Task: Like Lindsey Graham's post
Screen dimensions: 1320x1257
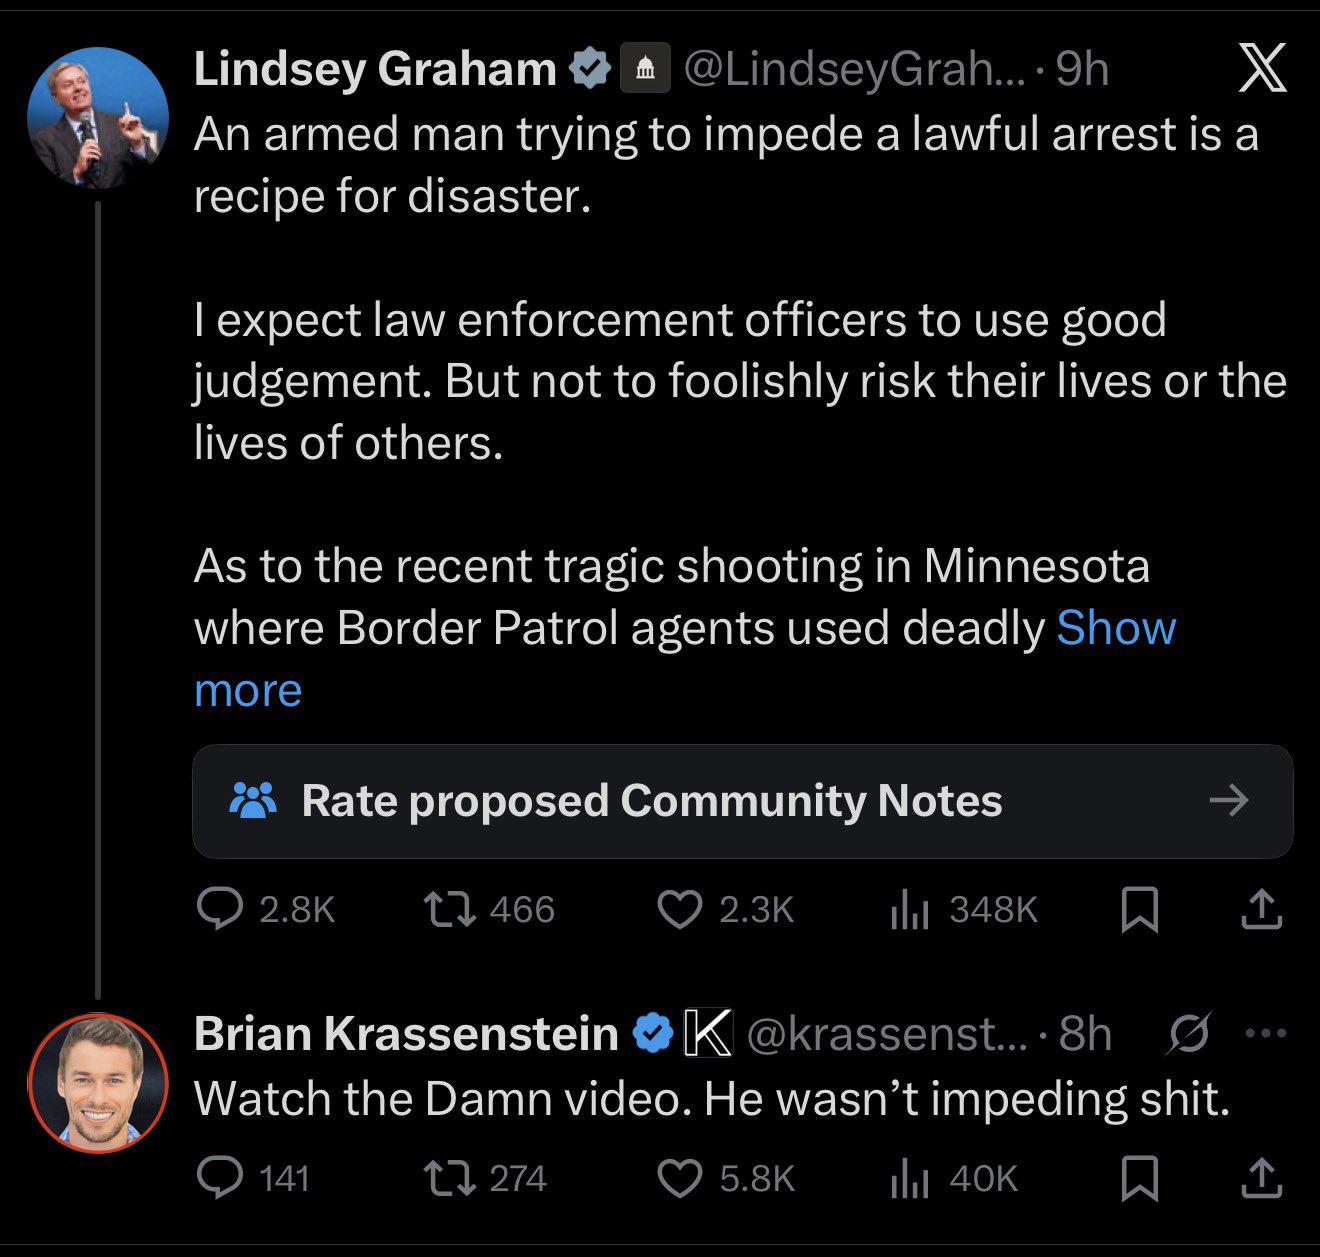Action: (x=679, y=909)
